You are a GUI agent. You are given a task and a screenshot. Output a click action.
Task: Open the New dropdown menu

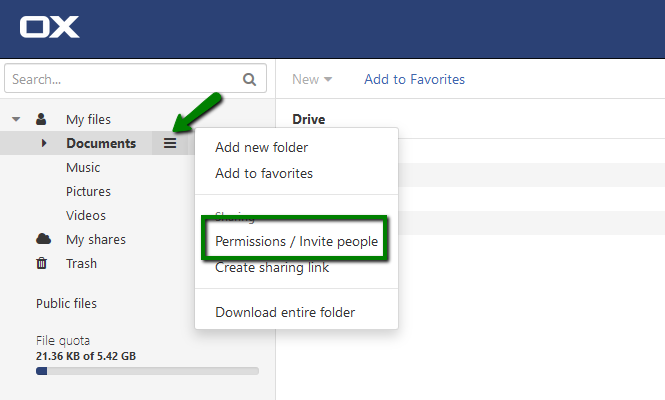[312, 79]
